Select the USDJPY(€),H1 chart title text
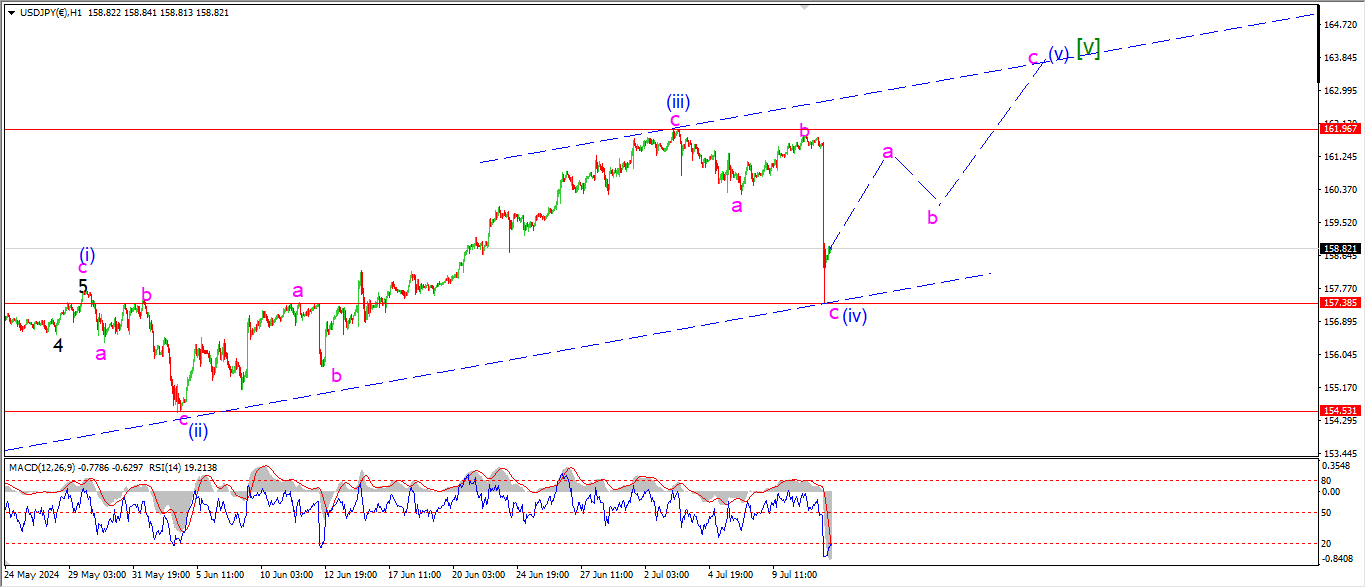This screenshot has width=1366, height=588. 50,13
